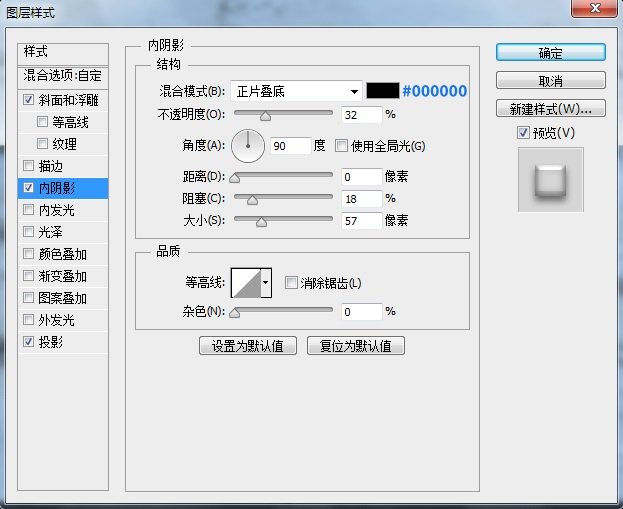
Task: Uncheck the 内阴影 checkbox
Action: click(28, 188)
